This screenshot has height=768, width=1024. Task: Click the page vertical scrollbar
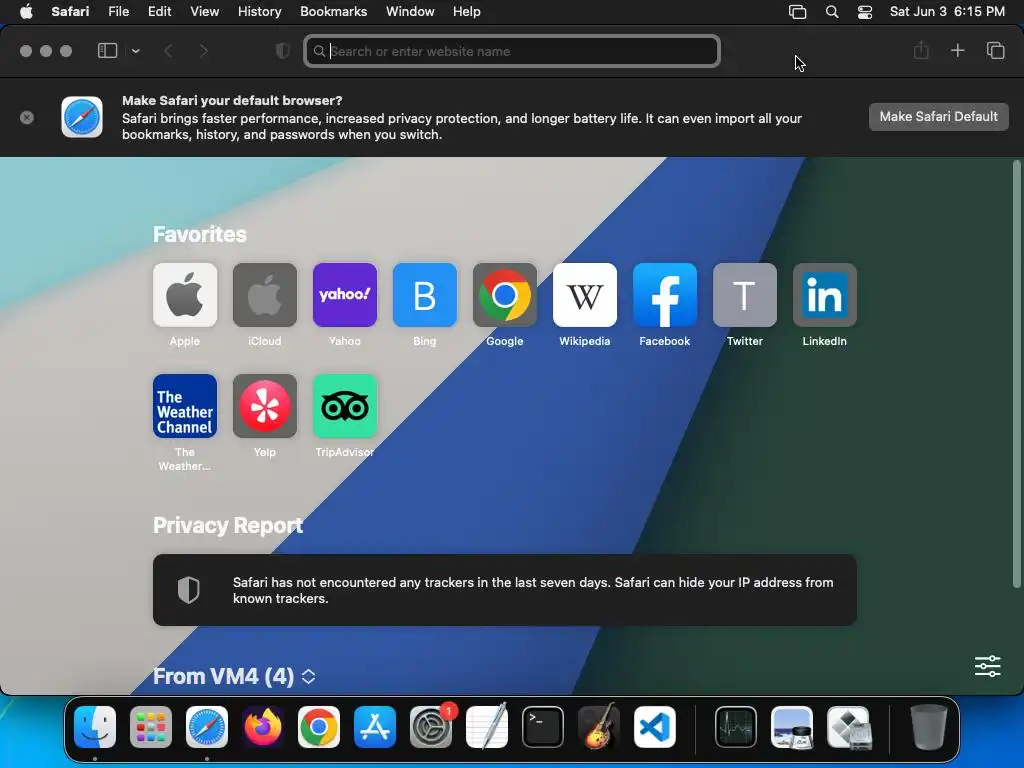1016,374
